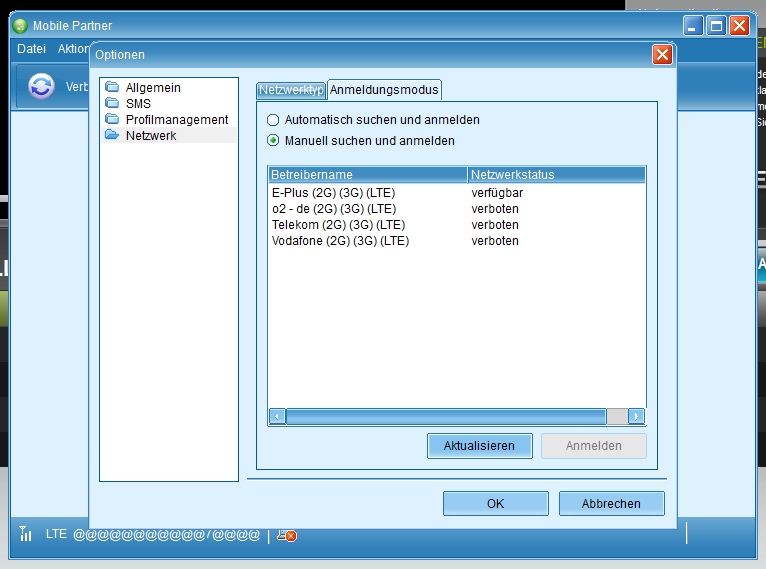Click the Profilmanagement folder icon

[x=112, y=119]
